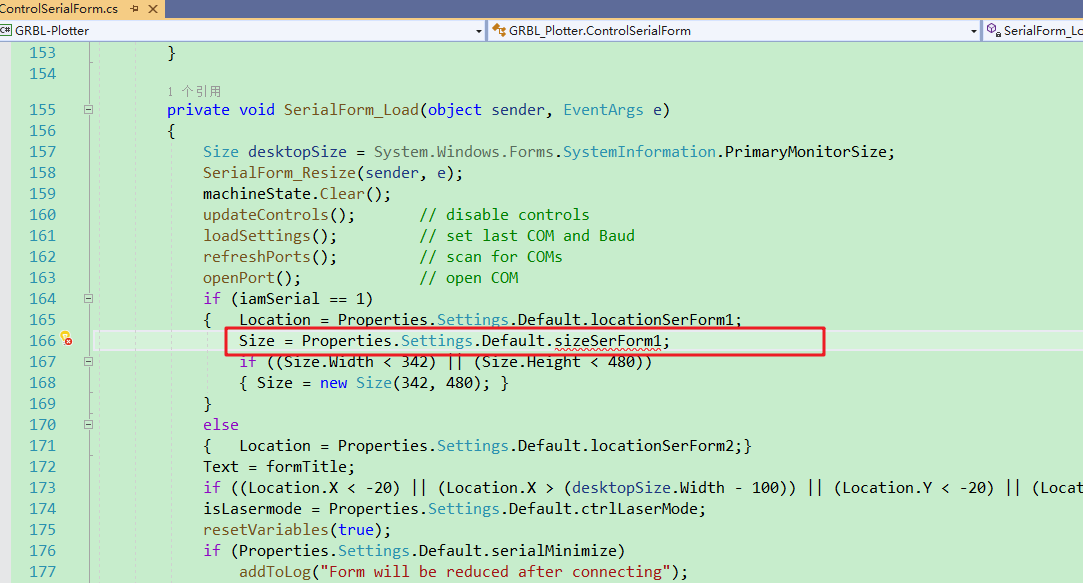
Task: Collapse the SerialForm_Load method at line 155
Action: (88, 110)
